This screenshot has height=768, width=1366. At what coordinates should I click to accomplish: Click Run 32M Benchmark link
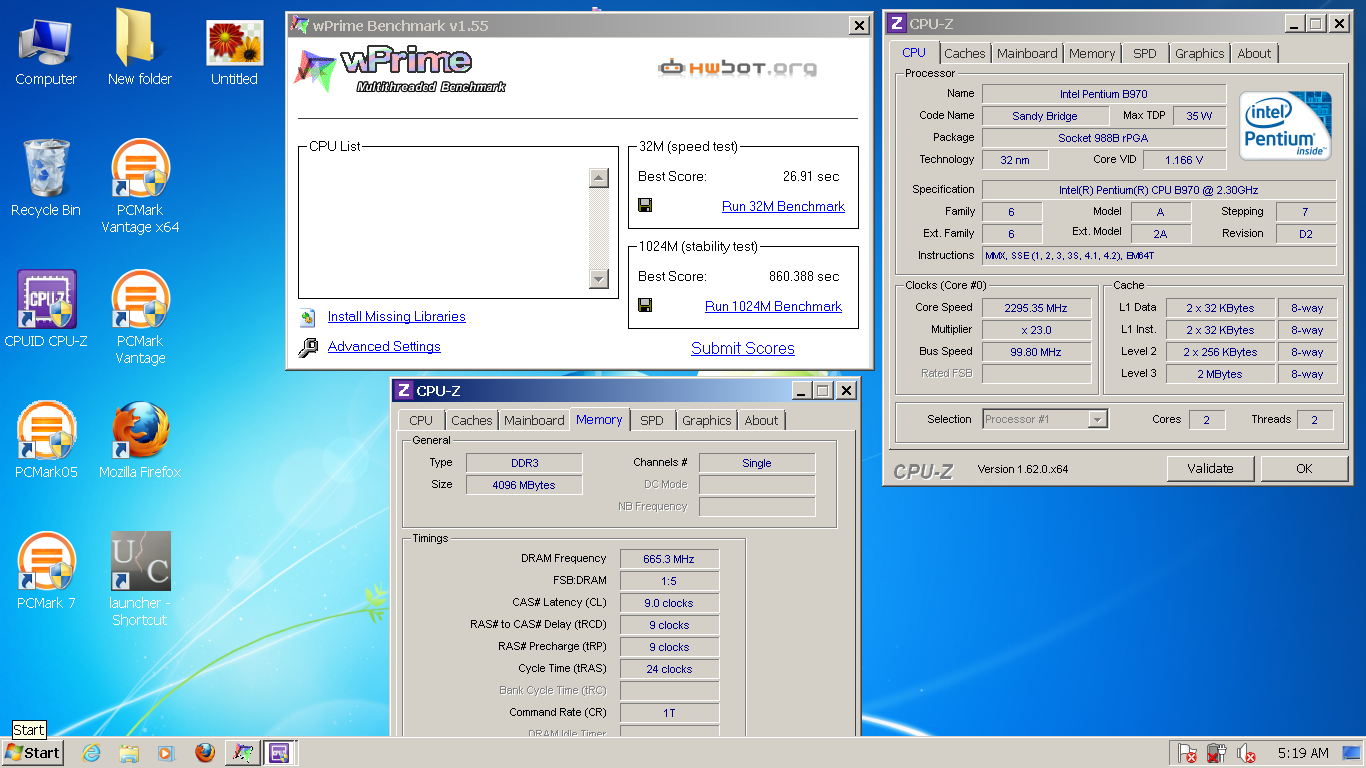point(783,207)
